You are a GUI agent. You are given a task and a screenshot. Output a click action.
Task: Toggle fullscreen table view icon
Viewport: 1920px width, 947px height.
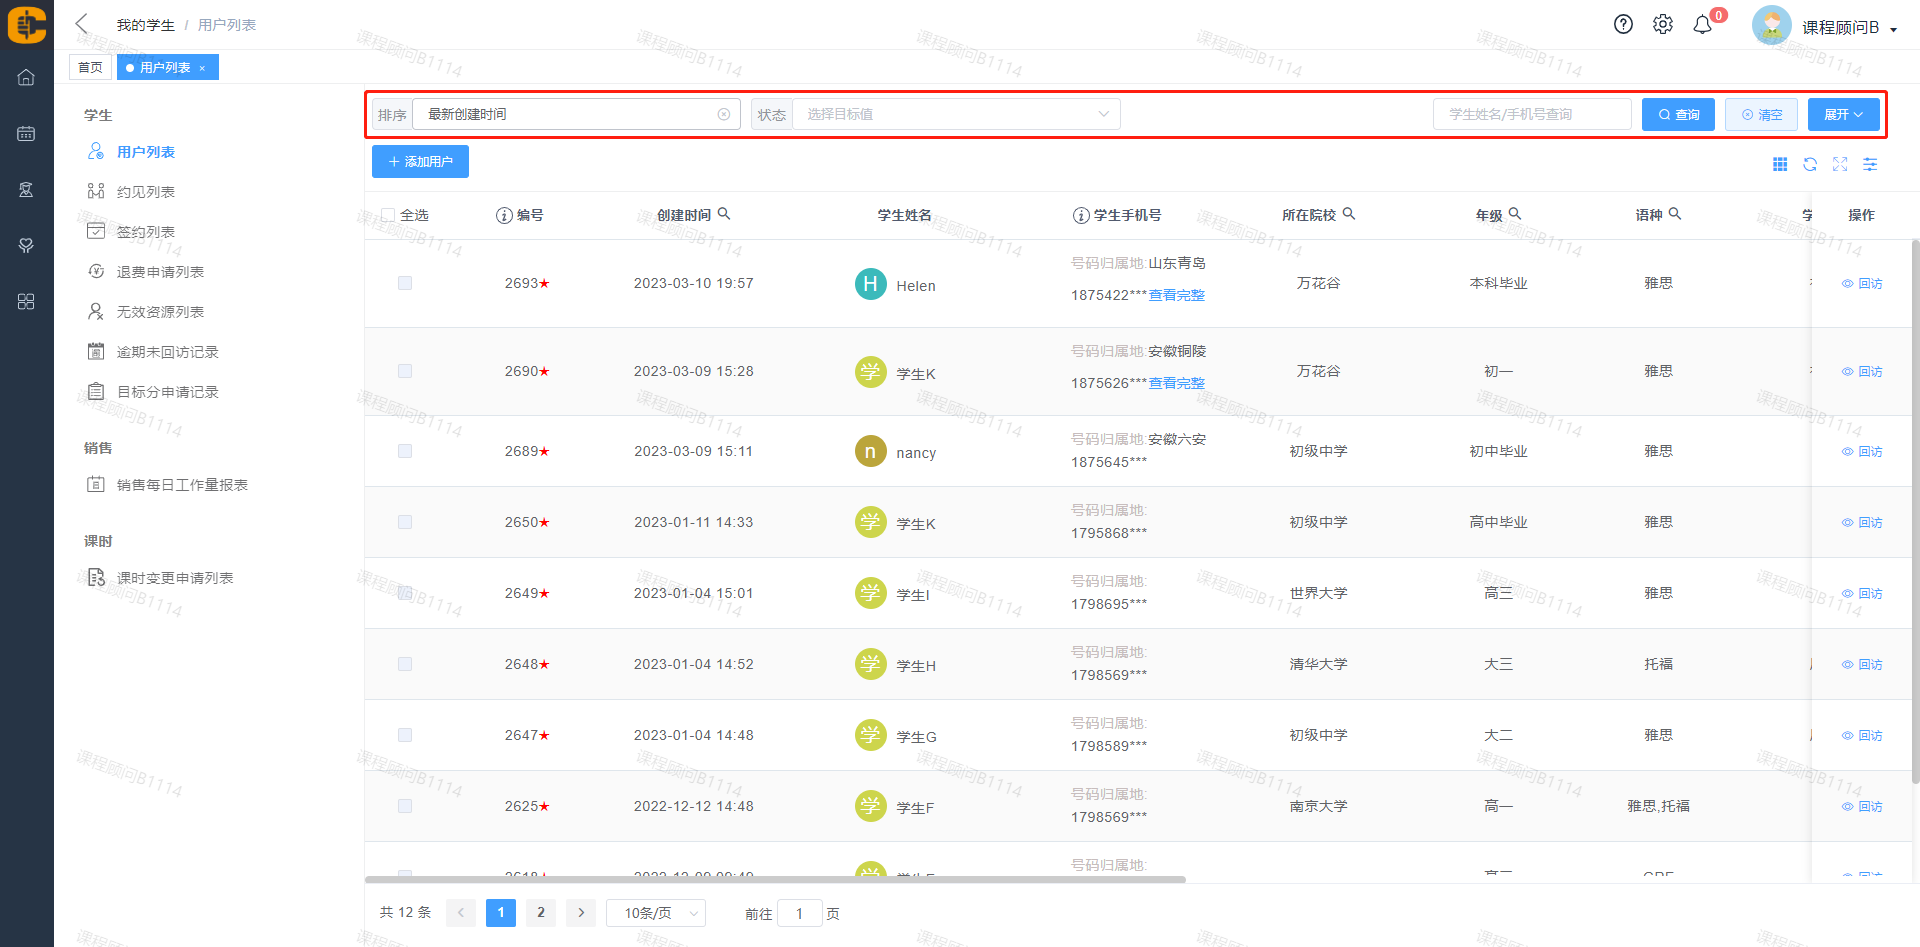point(1840,164)
